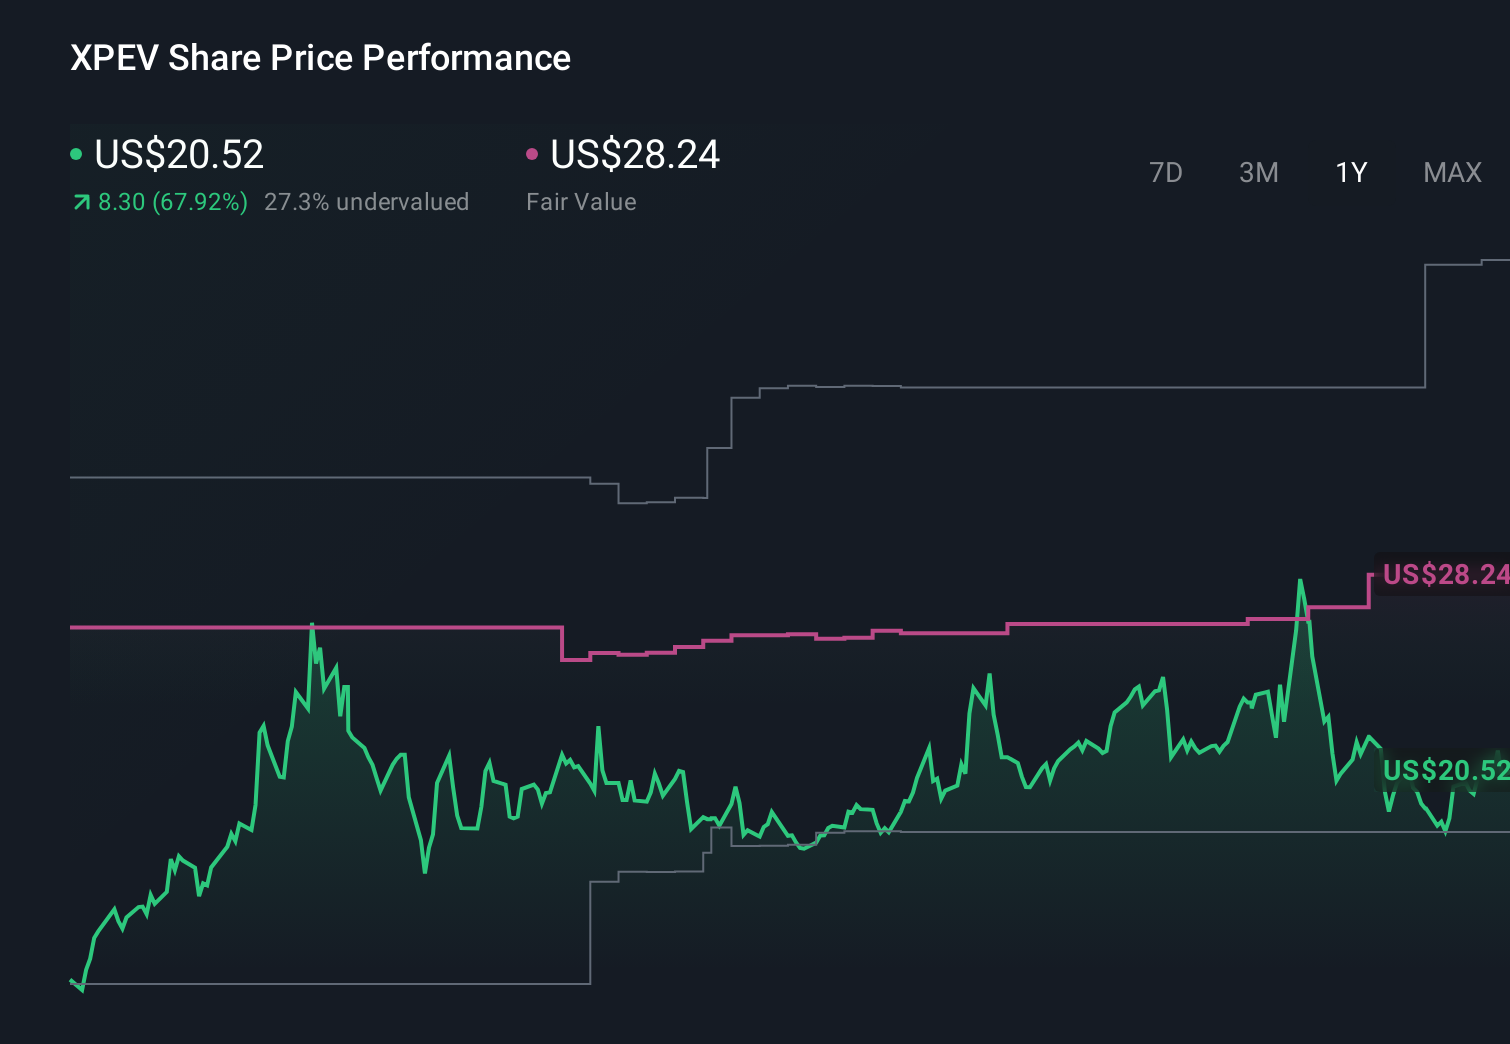Image resolution: width=1510 pixels, height=1044 pixels.
Task: Click the green US$20.52 chart end label
Action: (1445, 770)
